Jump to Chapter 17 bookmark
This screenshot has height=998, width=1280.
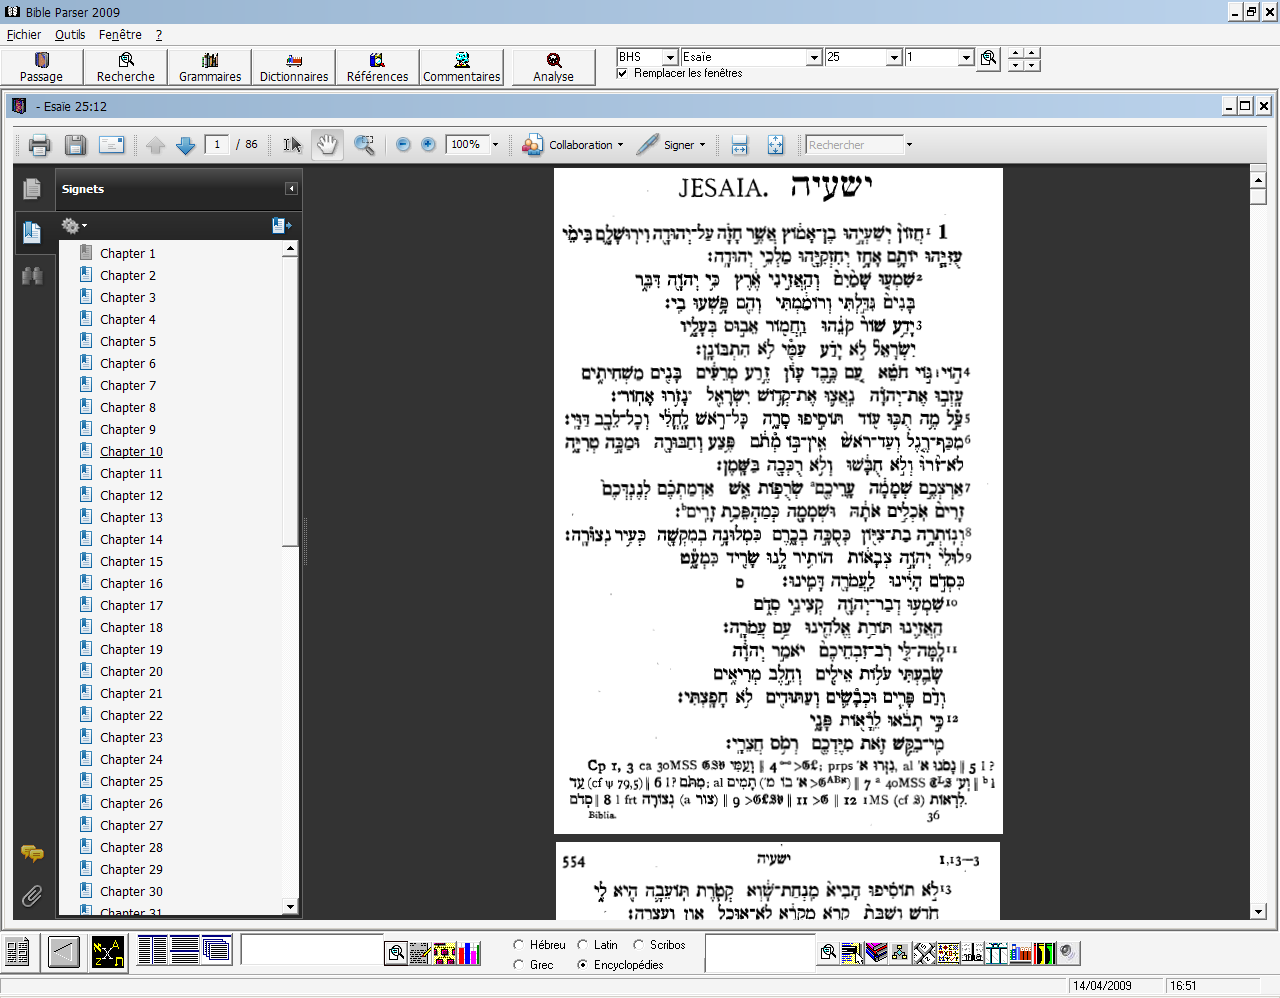[x=131, y=606]
